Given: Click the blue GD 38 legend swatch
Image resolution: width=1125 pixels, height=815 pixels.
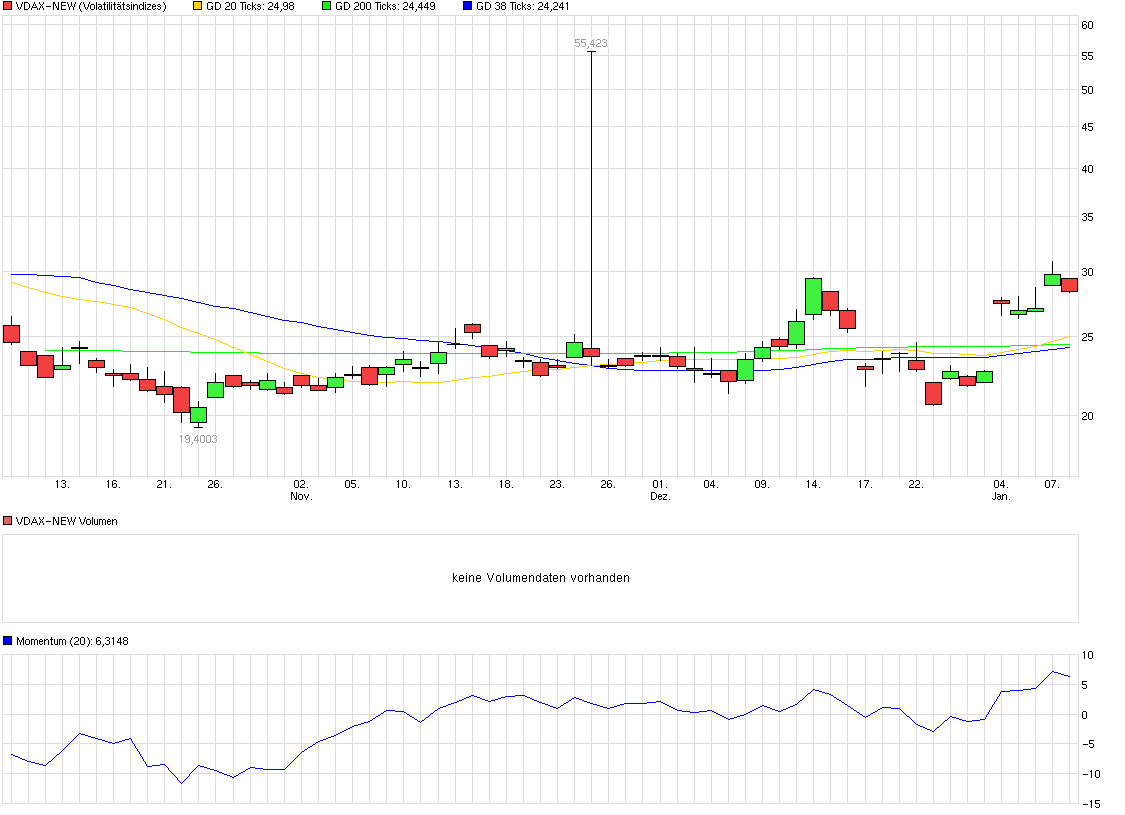Looking at the screenshot, I should click(x=468, y=6).
